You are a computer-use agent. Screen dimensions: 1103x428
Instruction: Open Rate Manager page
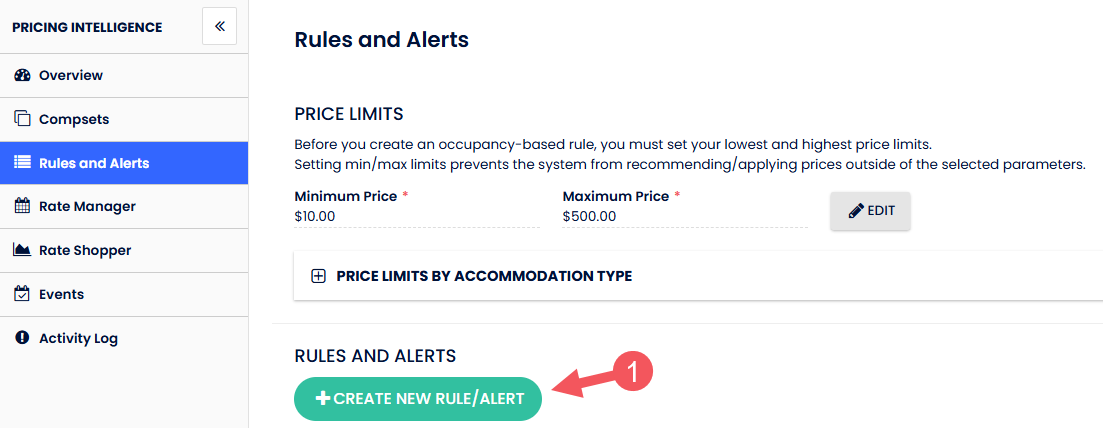pos(87,206)
